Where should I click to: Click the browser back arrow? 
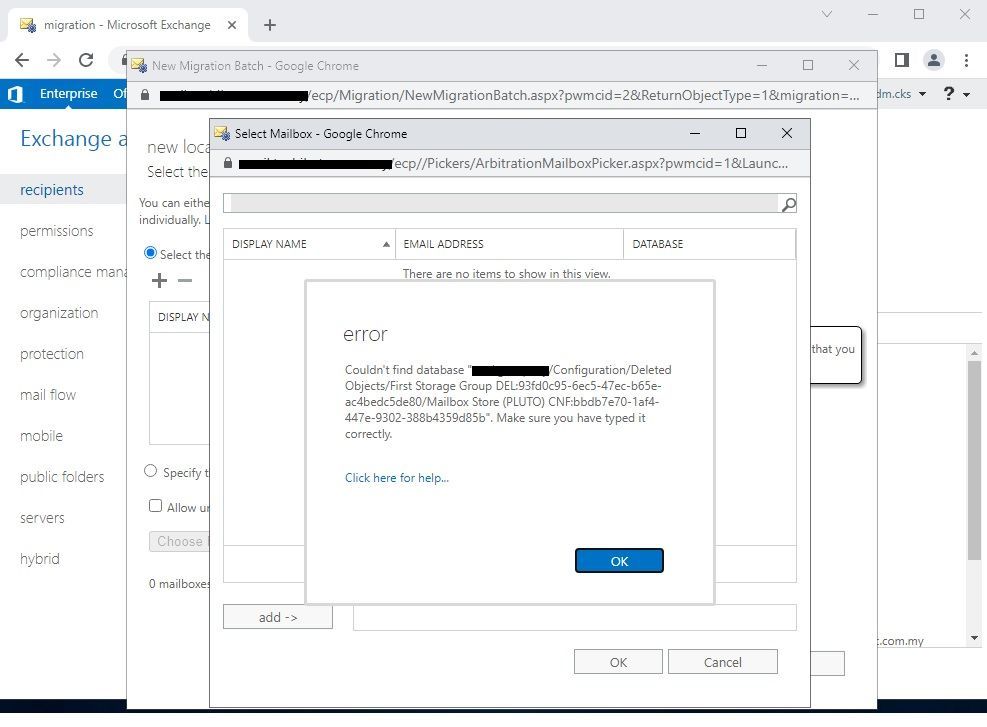[22, 60]
